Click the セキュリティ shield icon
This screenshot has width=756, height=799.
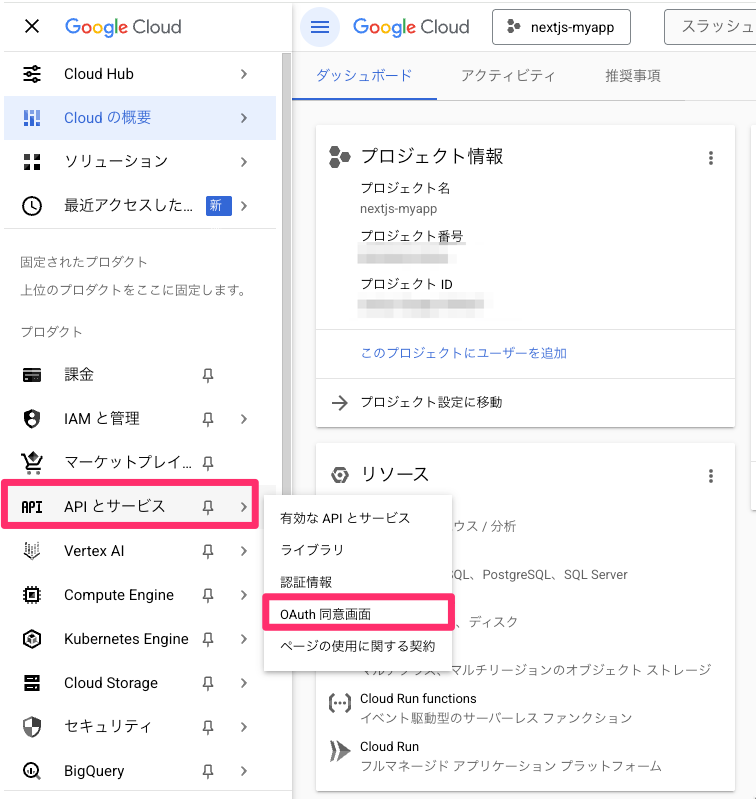(32, 727)
